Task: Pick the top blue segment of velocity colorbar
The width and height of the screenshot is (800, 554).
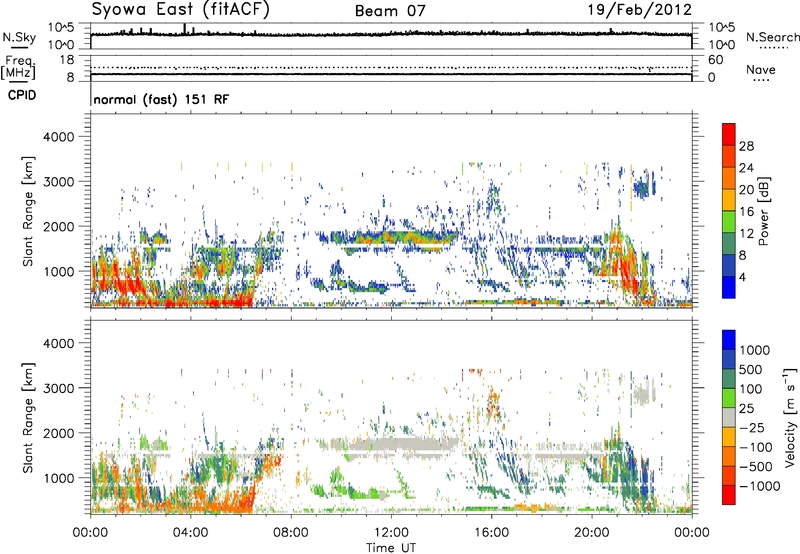Action: pos(729,340)
